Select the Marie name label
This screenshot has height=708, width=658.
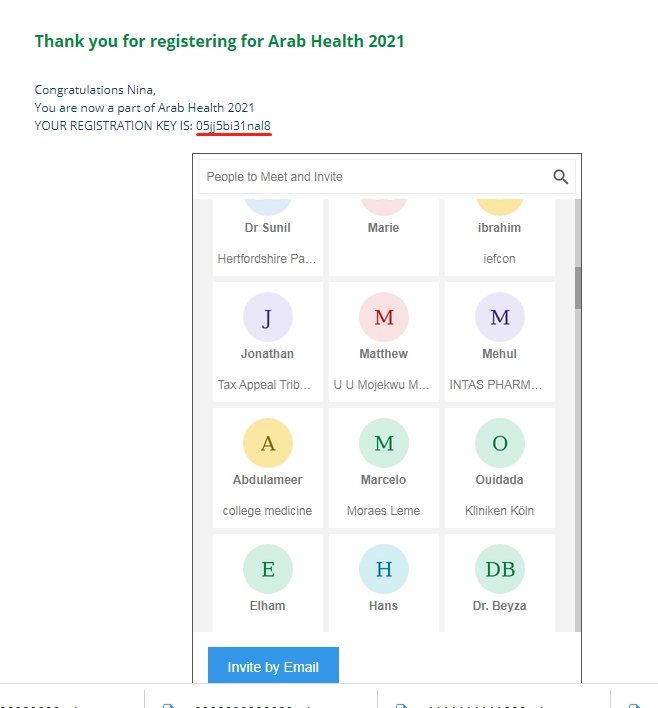coord(383,228)
